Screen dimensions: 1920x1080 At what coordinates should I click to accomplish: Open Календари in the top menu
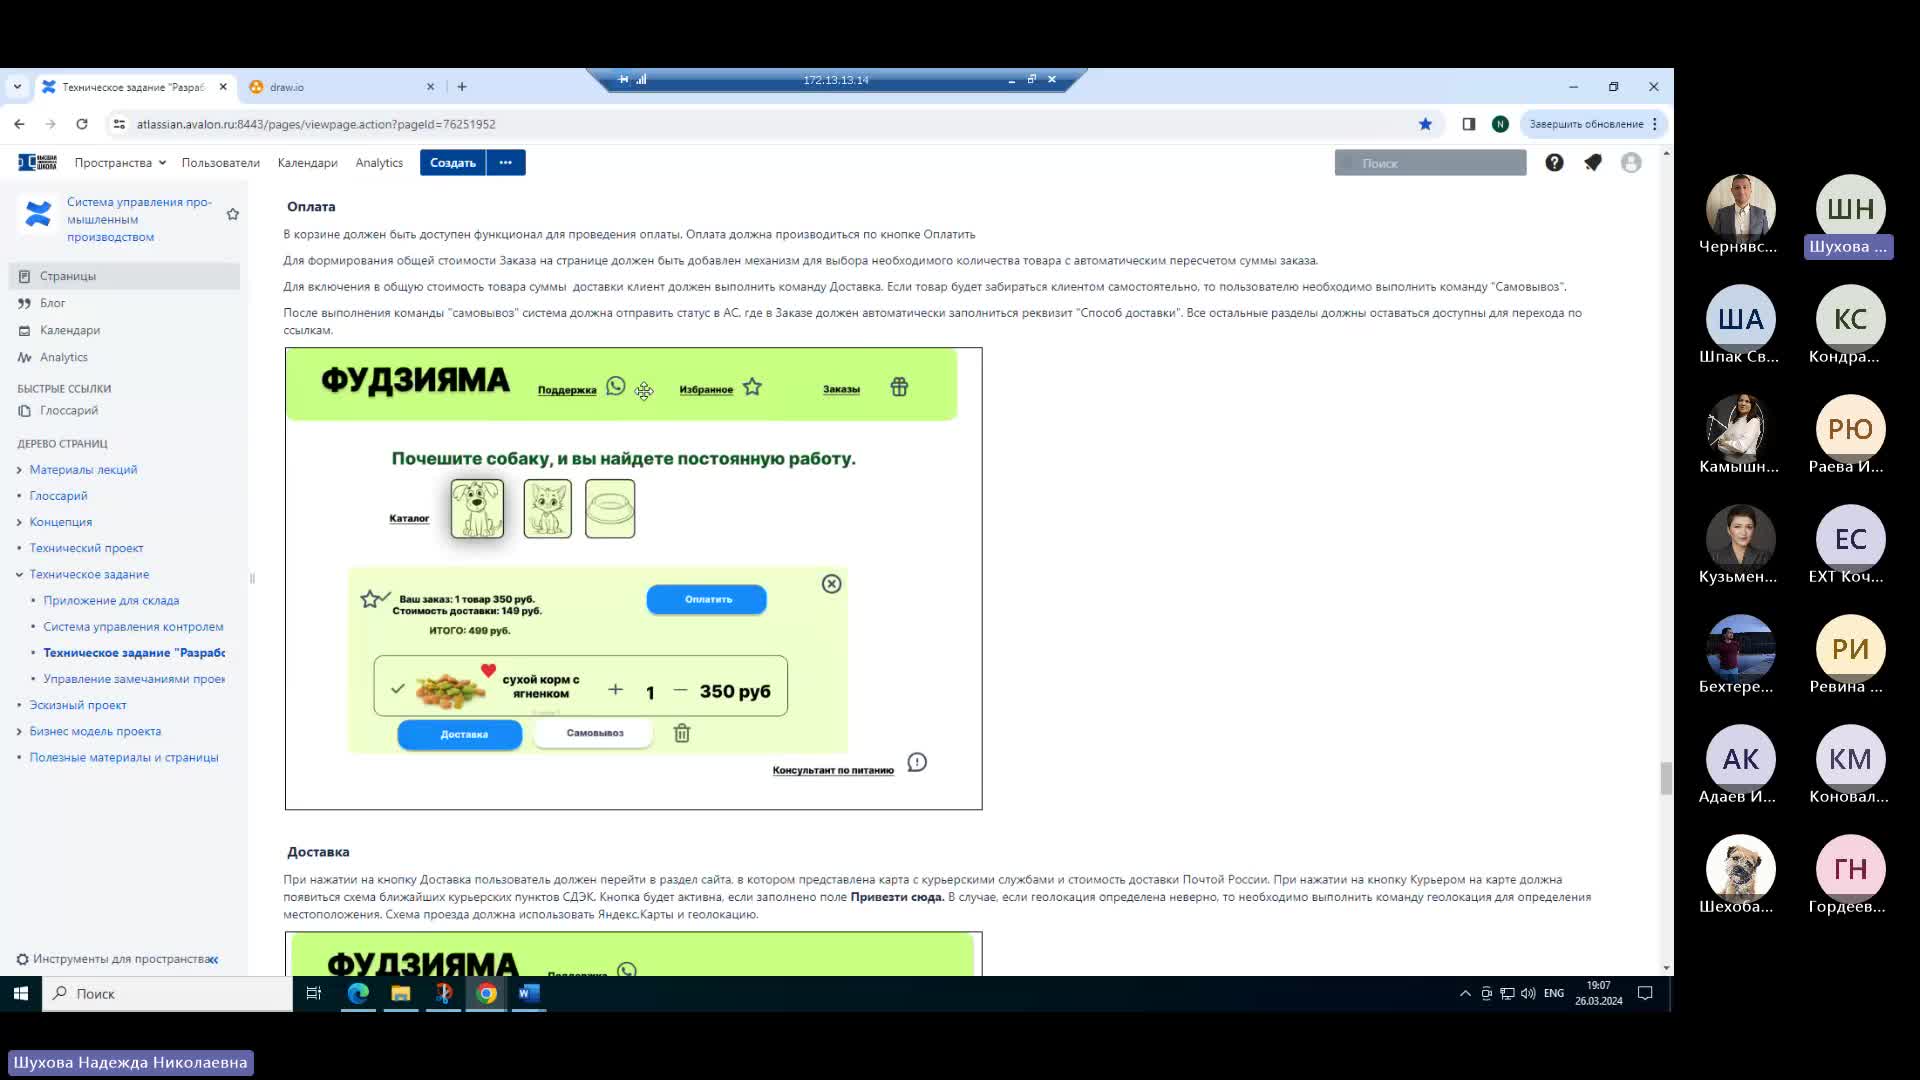307,162
